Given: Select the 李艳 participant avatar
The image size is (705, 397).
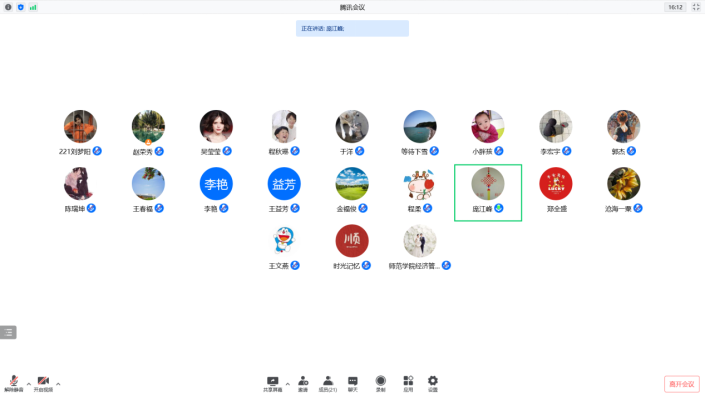Looking at the screenshot, I should tap(216, 183).
